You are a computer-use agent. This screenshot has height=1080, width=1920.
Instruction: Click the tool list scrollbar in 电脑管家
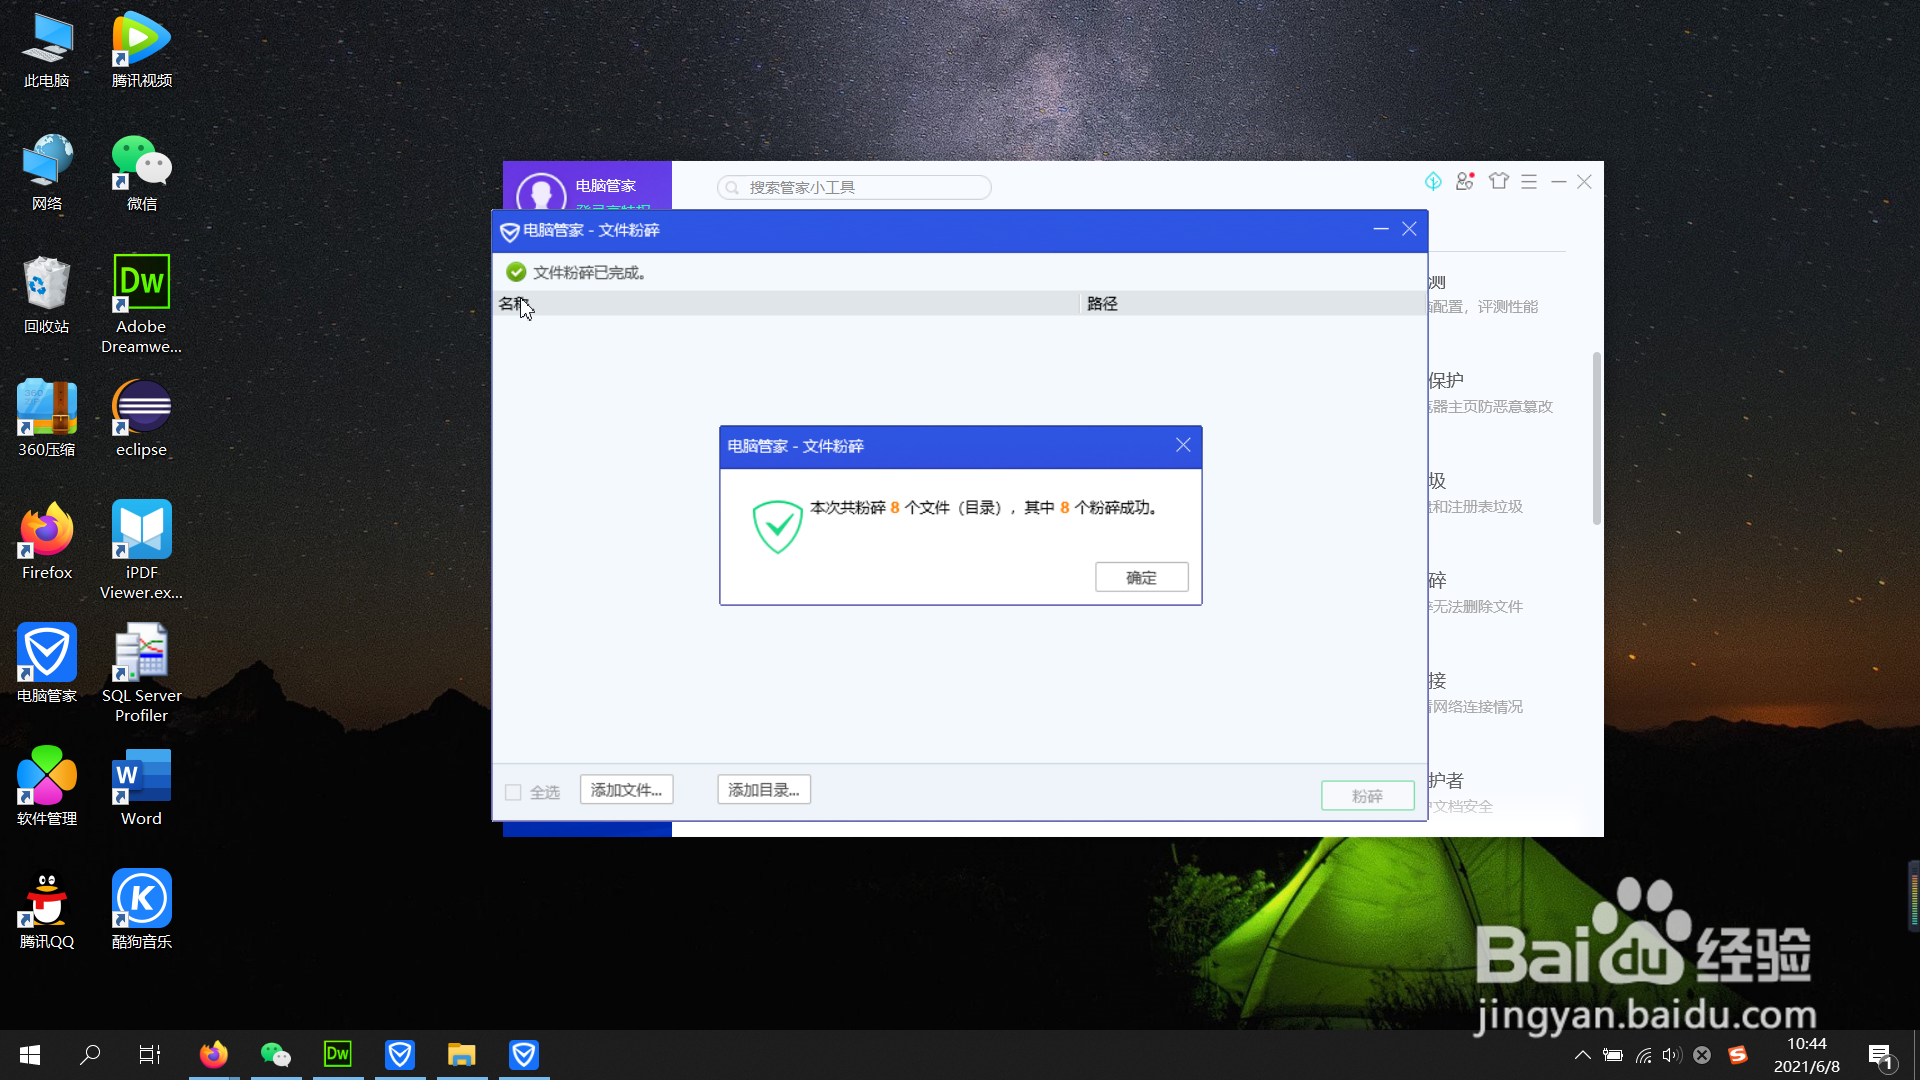[1596, 438]
